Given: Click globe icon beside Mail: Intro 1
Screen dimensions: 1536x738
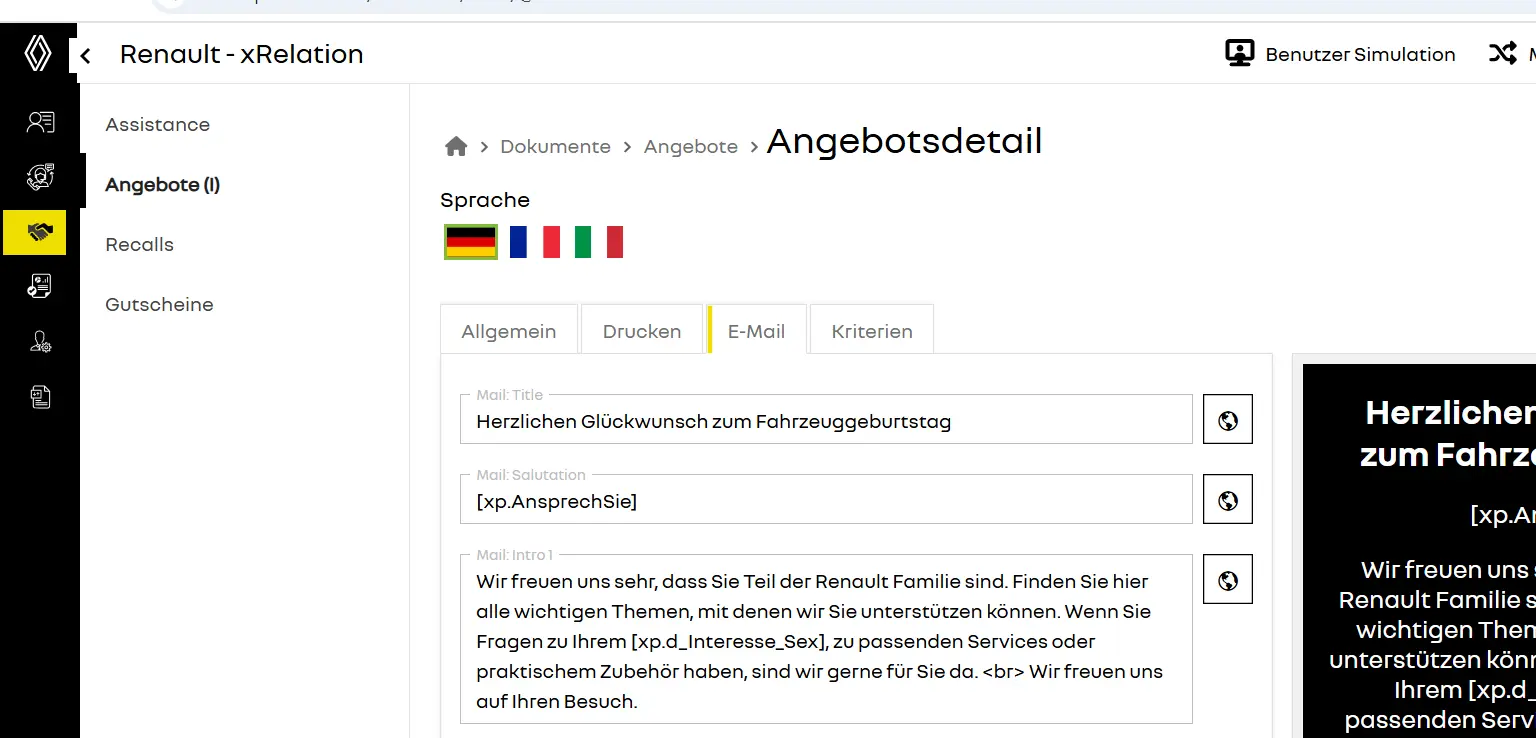Looking at the screenshot, I should click(1228, 579).
